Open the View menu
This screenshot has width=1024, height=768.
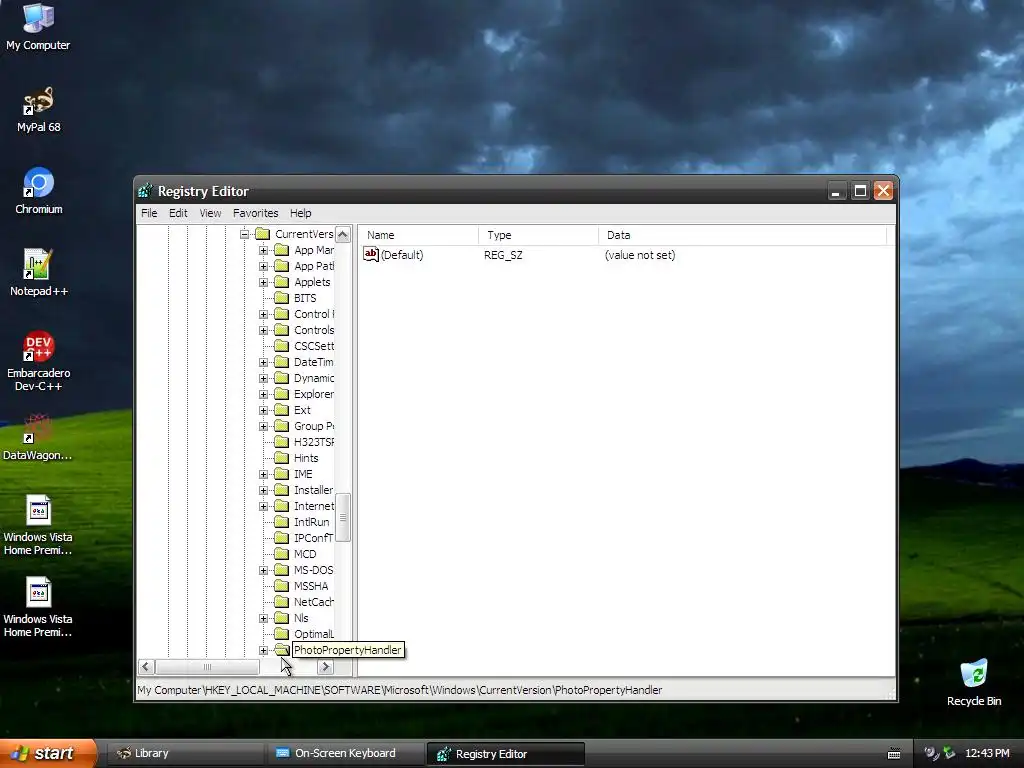(210, 213)
